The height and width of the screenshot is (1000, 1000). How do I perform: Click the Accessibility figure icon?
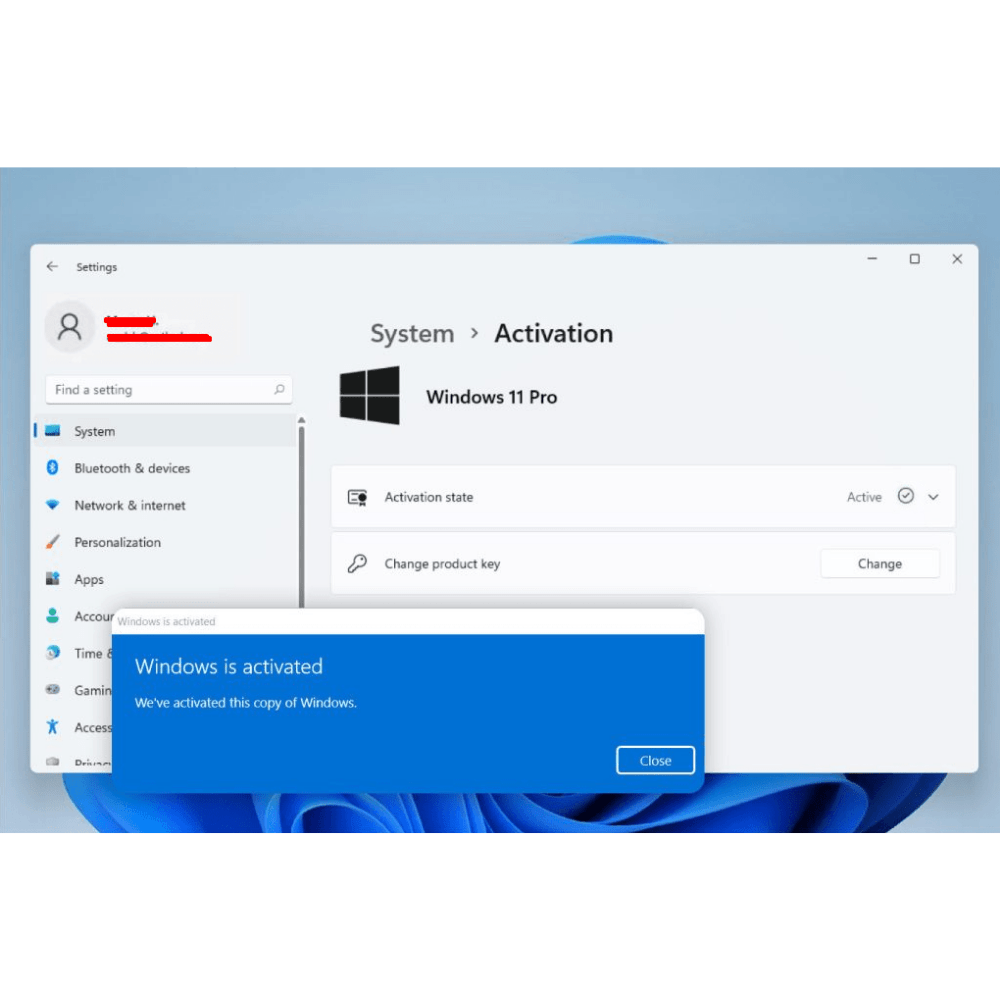(53, 726)
